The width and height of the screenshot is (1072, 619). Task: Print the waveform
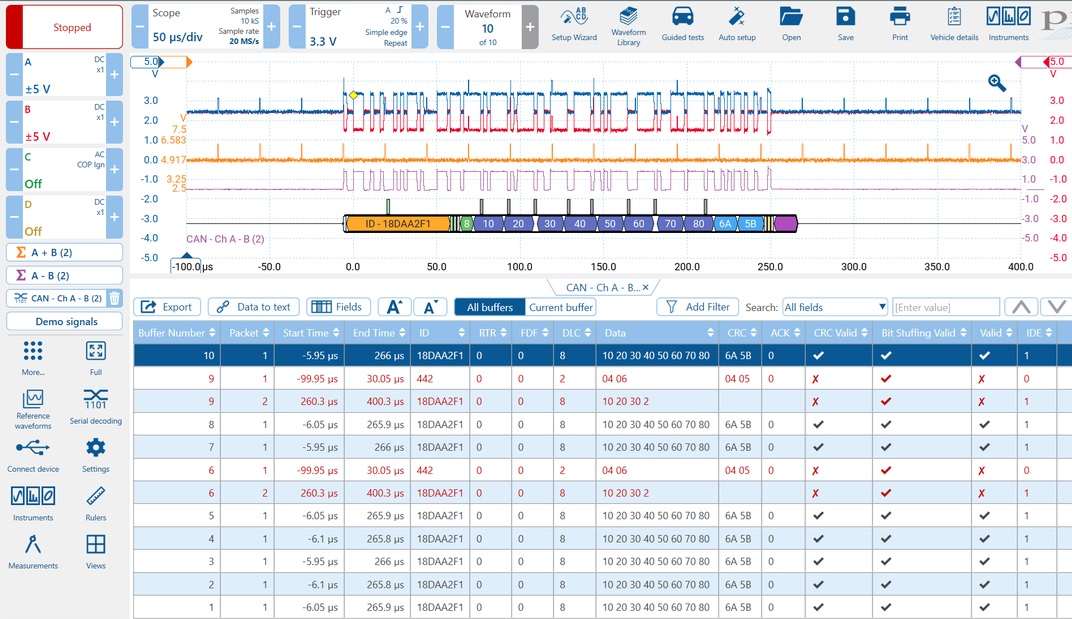(x=900, y=25)
